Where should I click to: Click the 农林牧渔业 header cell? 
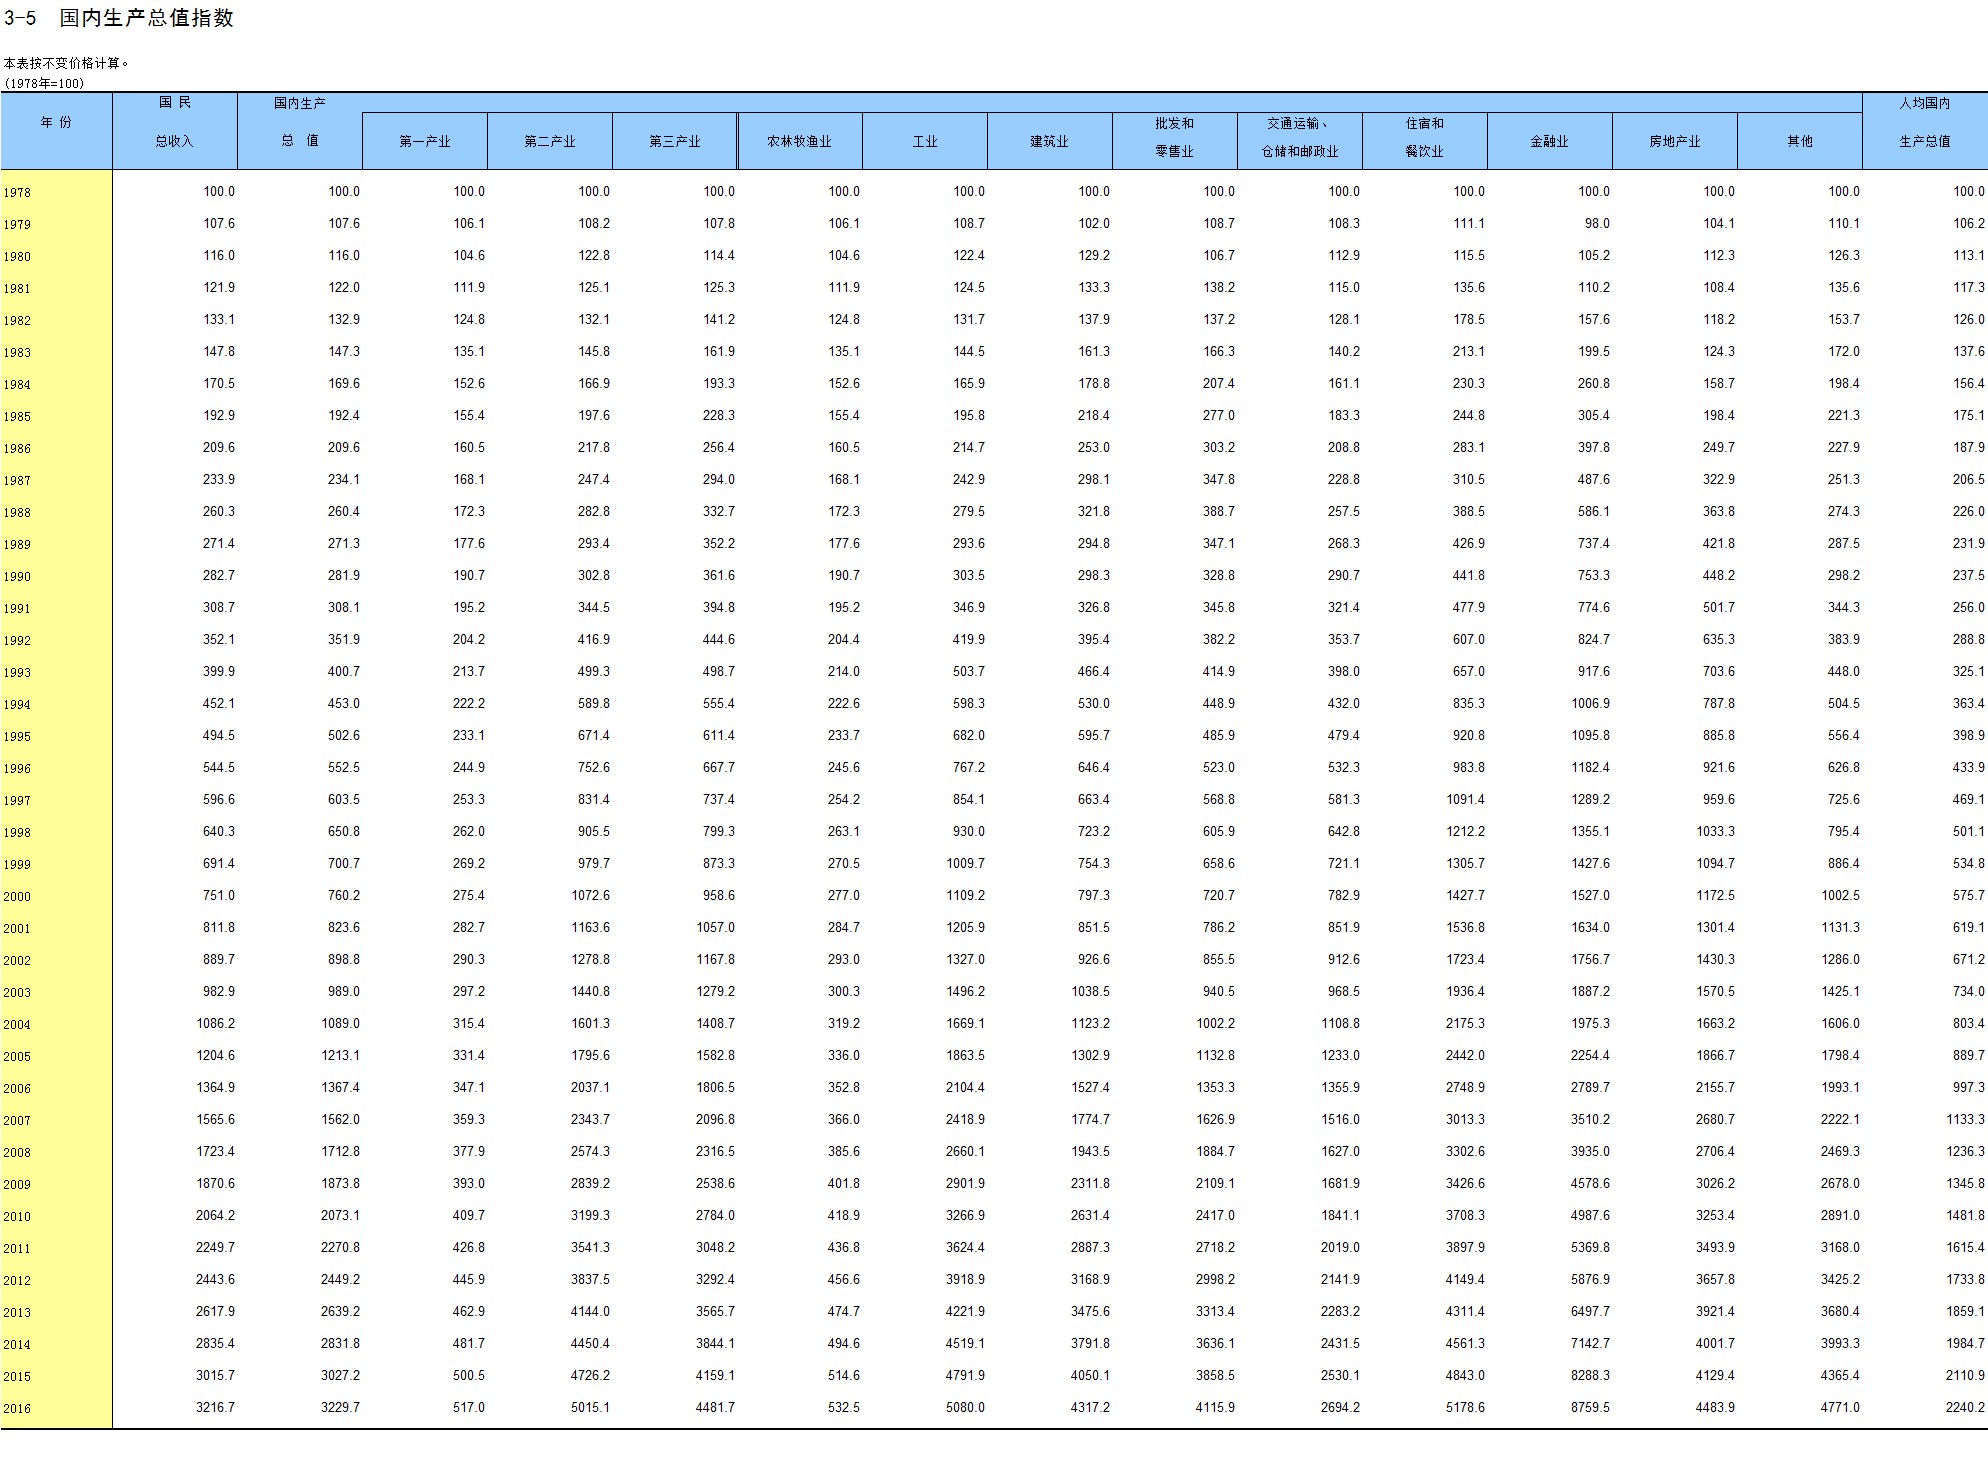pyautogui.click(x=800, y=141)
